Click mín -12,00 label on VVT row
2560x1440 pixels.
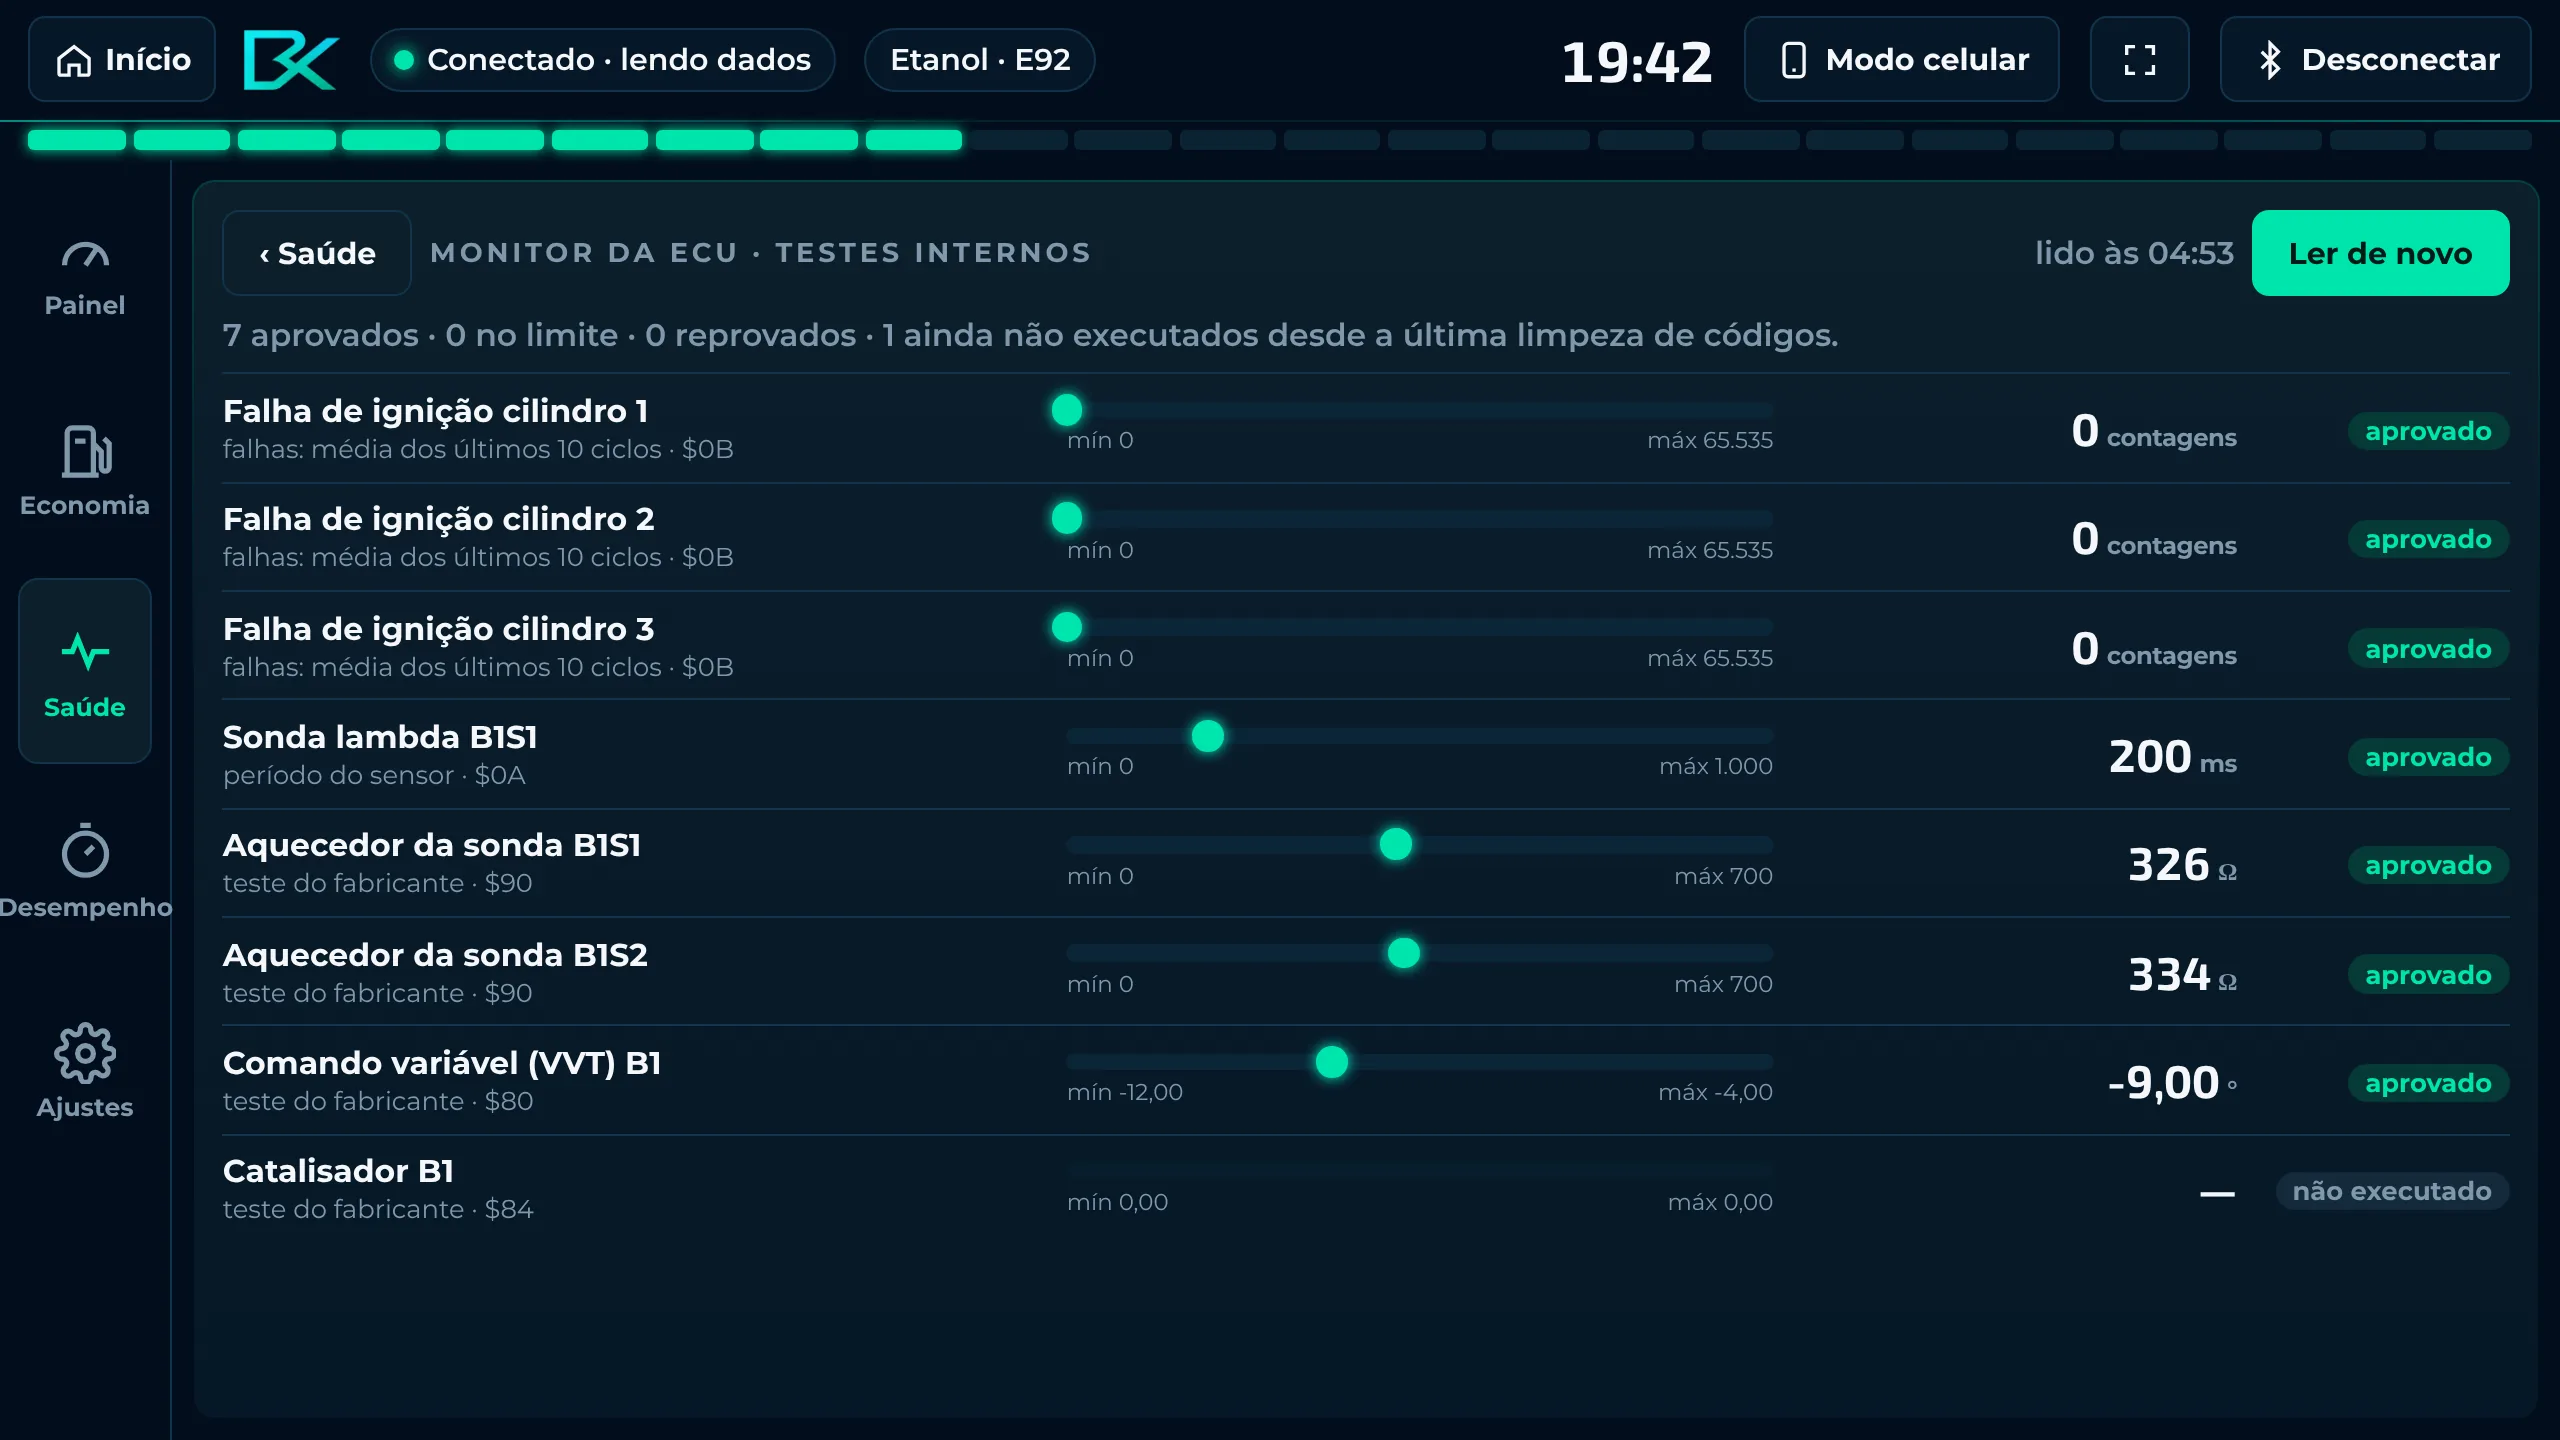click(1125, 1092)
